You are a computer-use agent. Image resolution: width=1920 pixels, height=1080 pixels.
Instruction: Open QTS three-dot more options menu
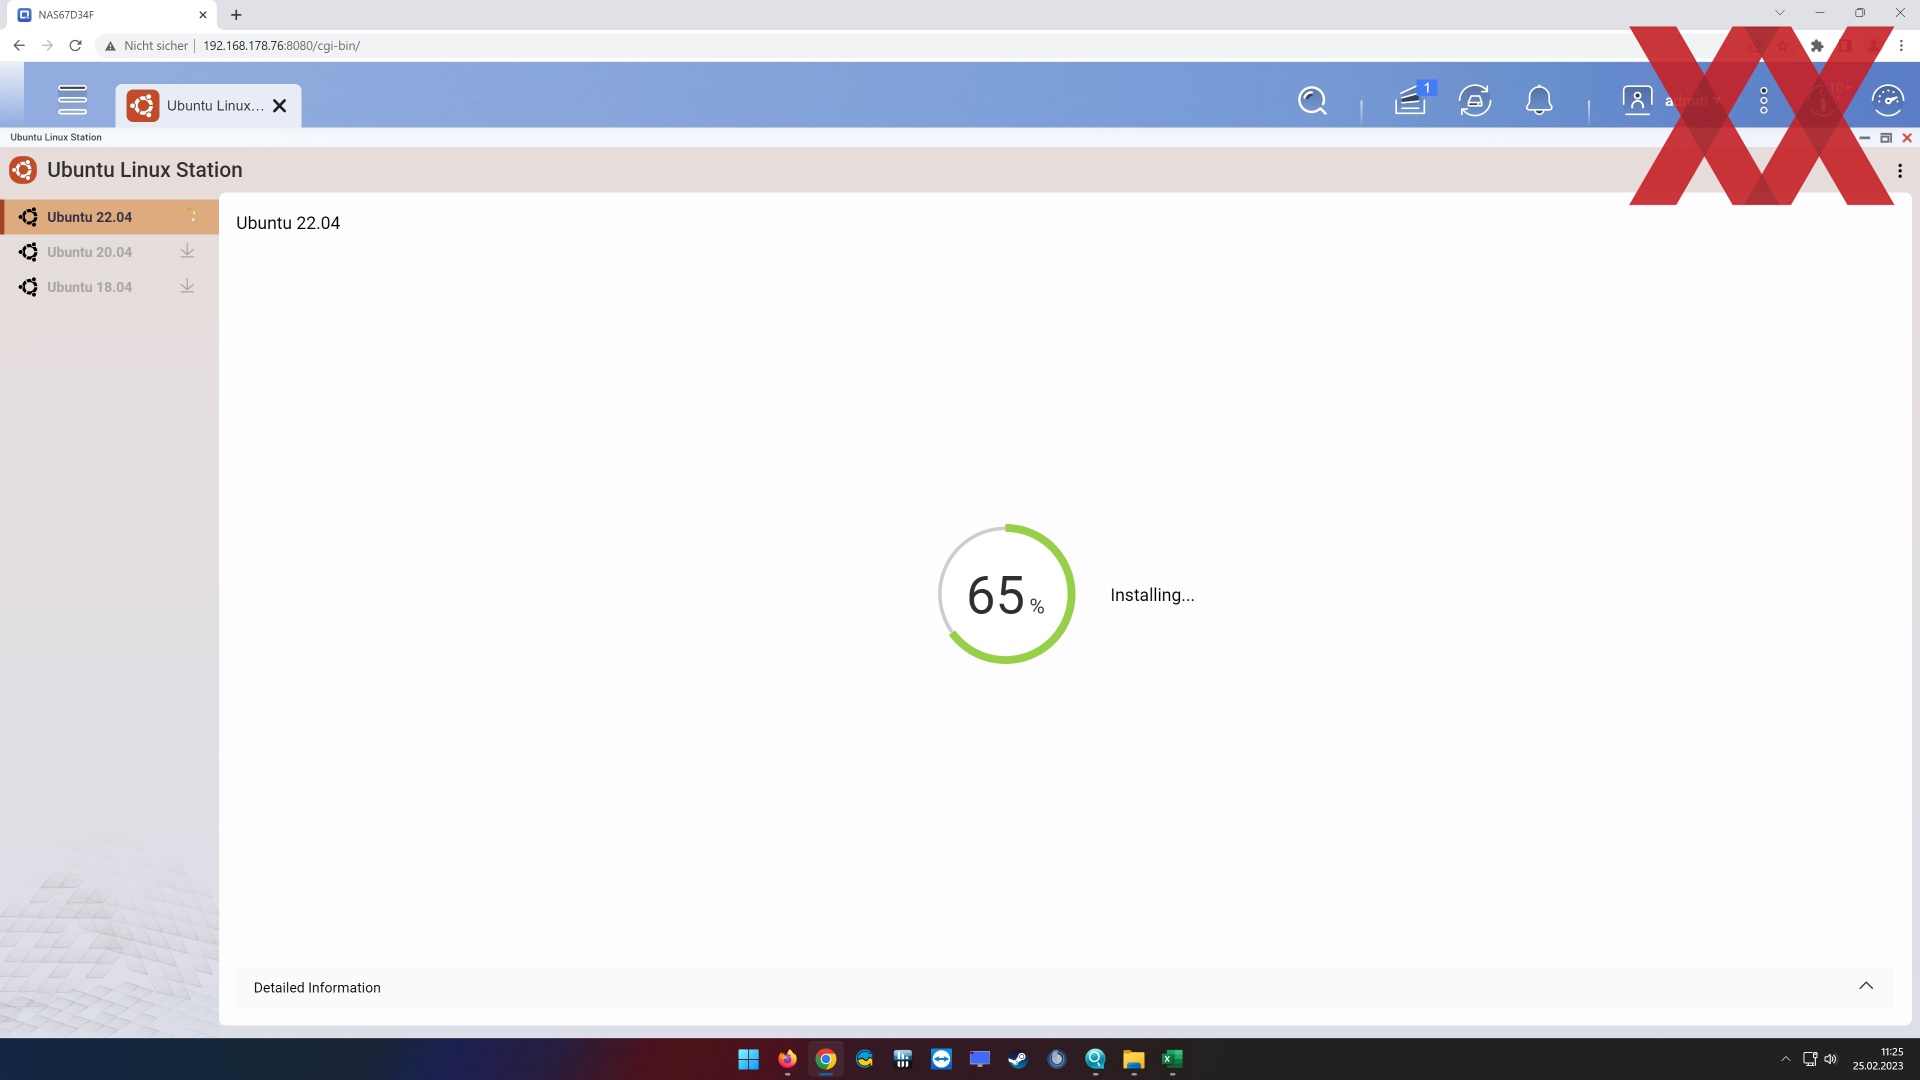[x=1764, y=101]
